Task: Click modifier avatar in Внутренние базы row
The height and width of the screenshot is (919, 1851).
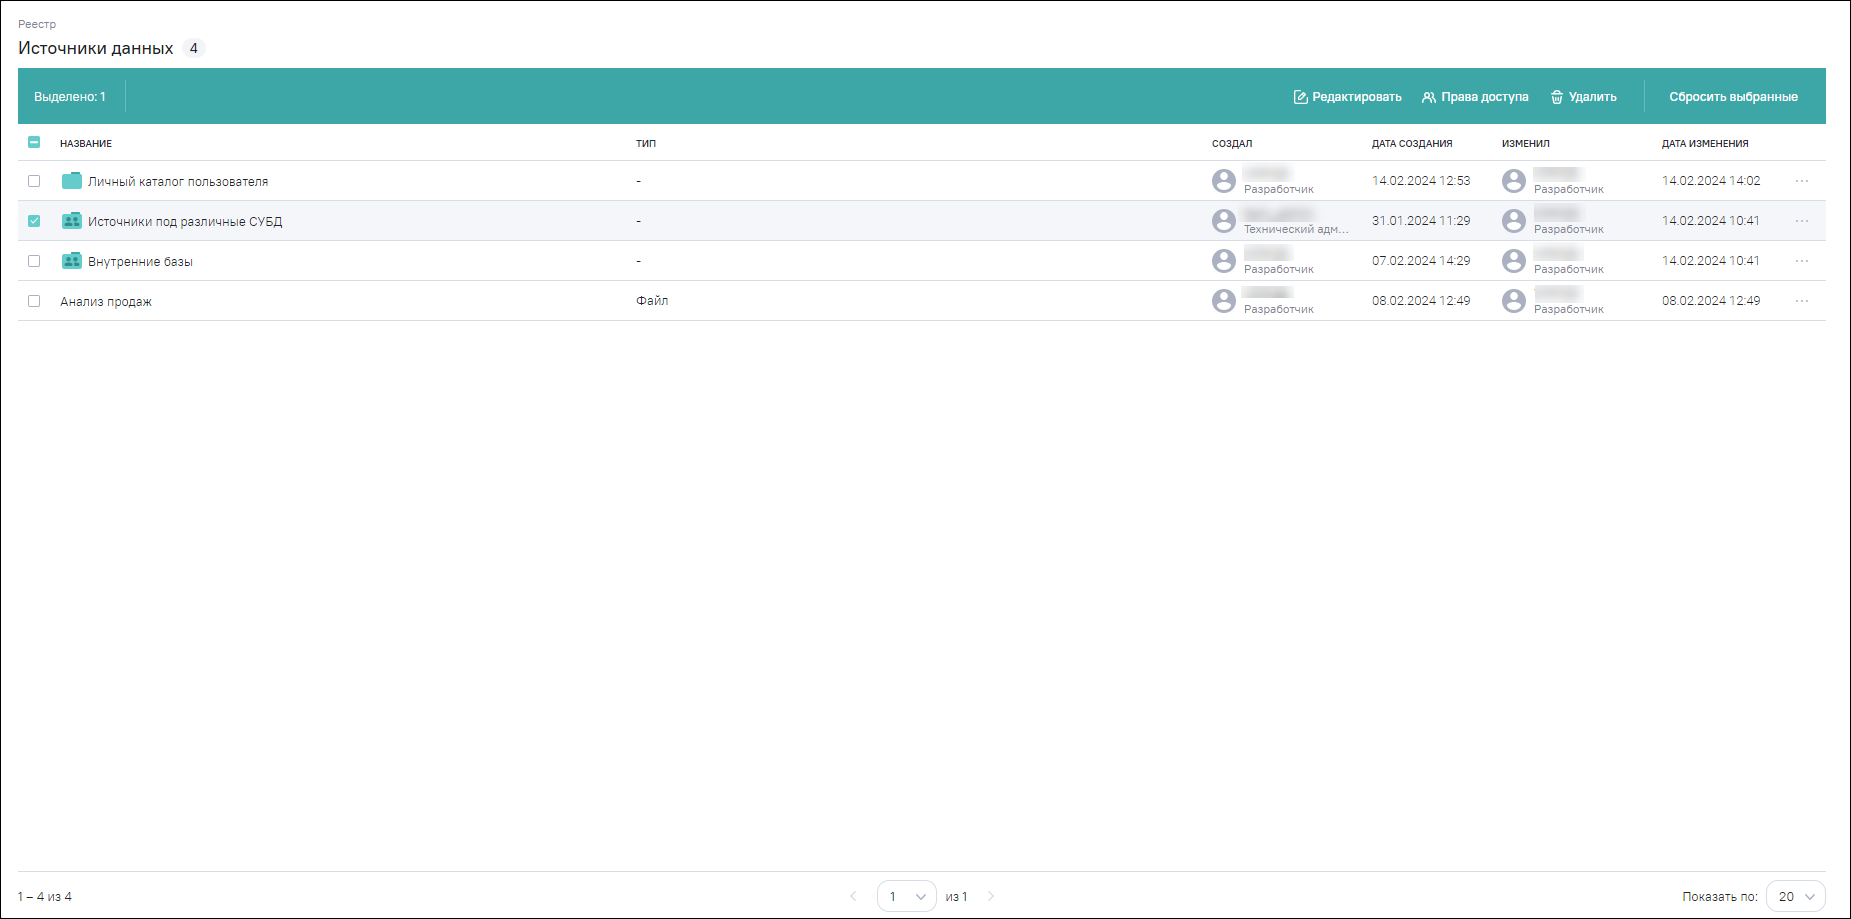Action: [1514, 261]
